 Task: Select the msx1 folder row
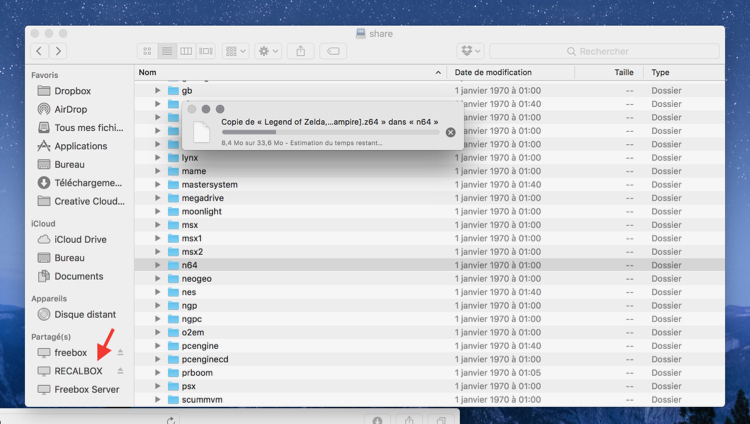[429, 238]
